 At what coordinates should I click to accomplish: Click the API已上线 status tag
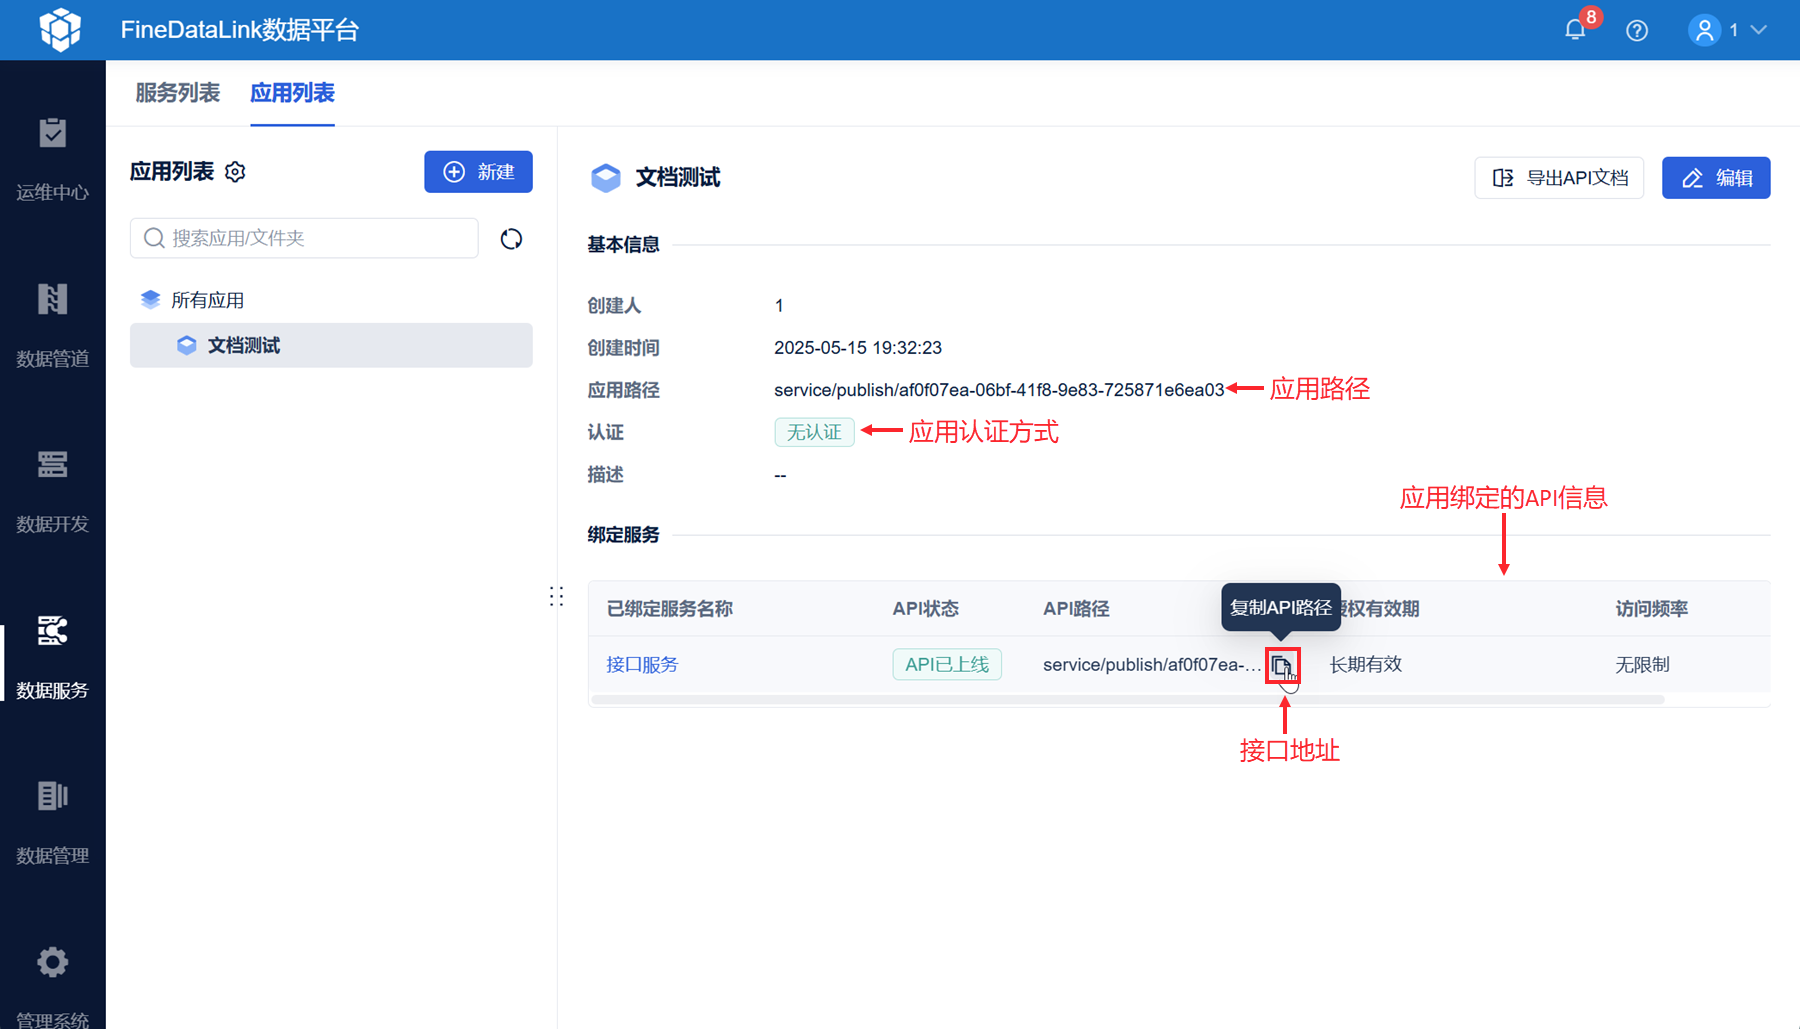[x=947, y=664]
